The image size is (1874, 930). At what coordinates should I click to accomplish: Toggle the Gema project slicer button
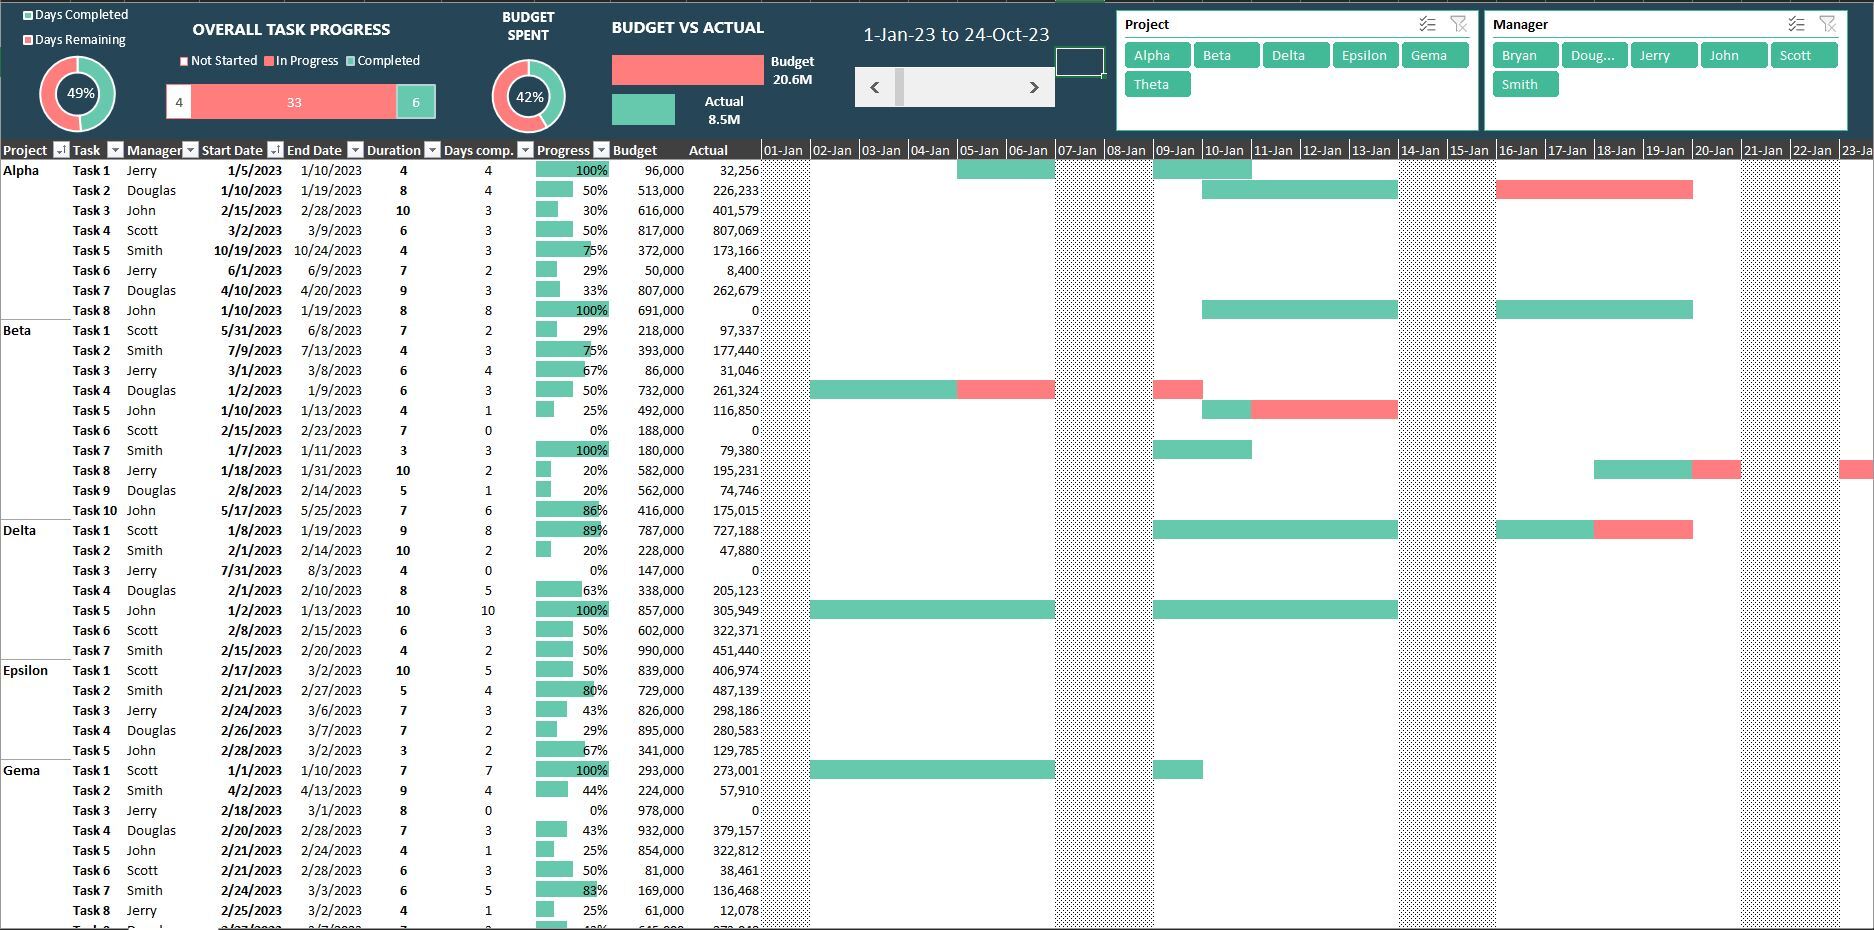[x=1434, y=55]
